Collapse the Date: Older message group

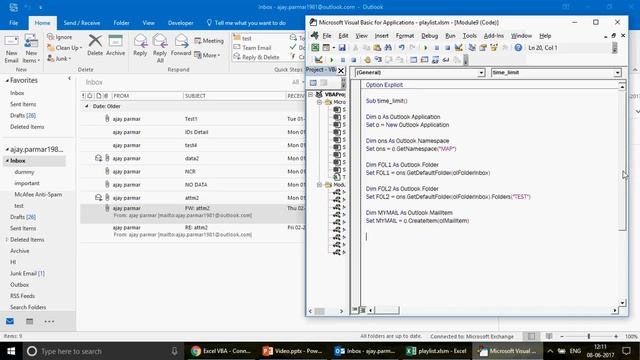87,106
